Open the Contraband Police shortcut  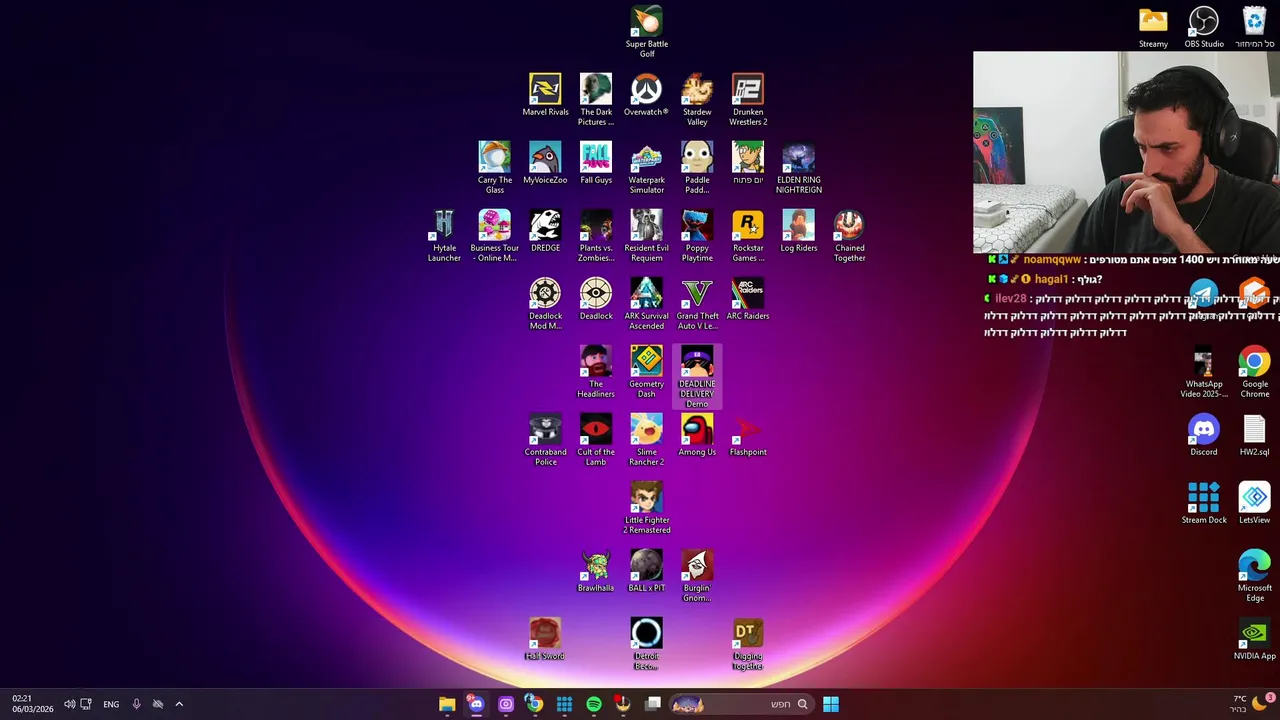pyautogui.click(x=545, y=440)
